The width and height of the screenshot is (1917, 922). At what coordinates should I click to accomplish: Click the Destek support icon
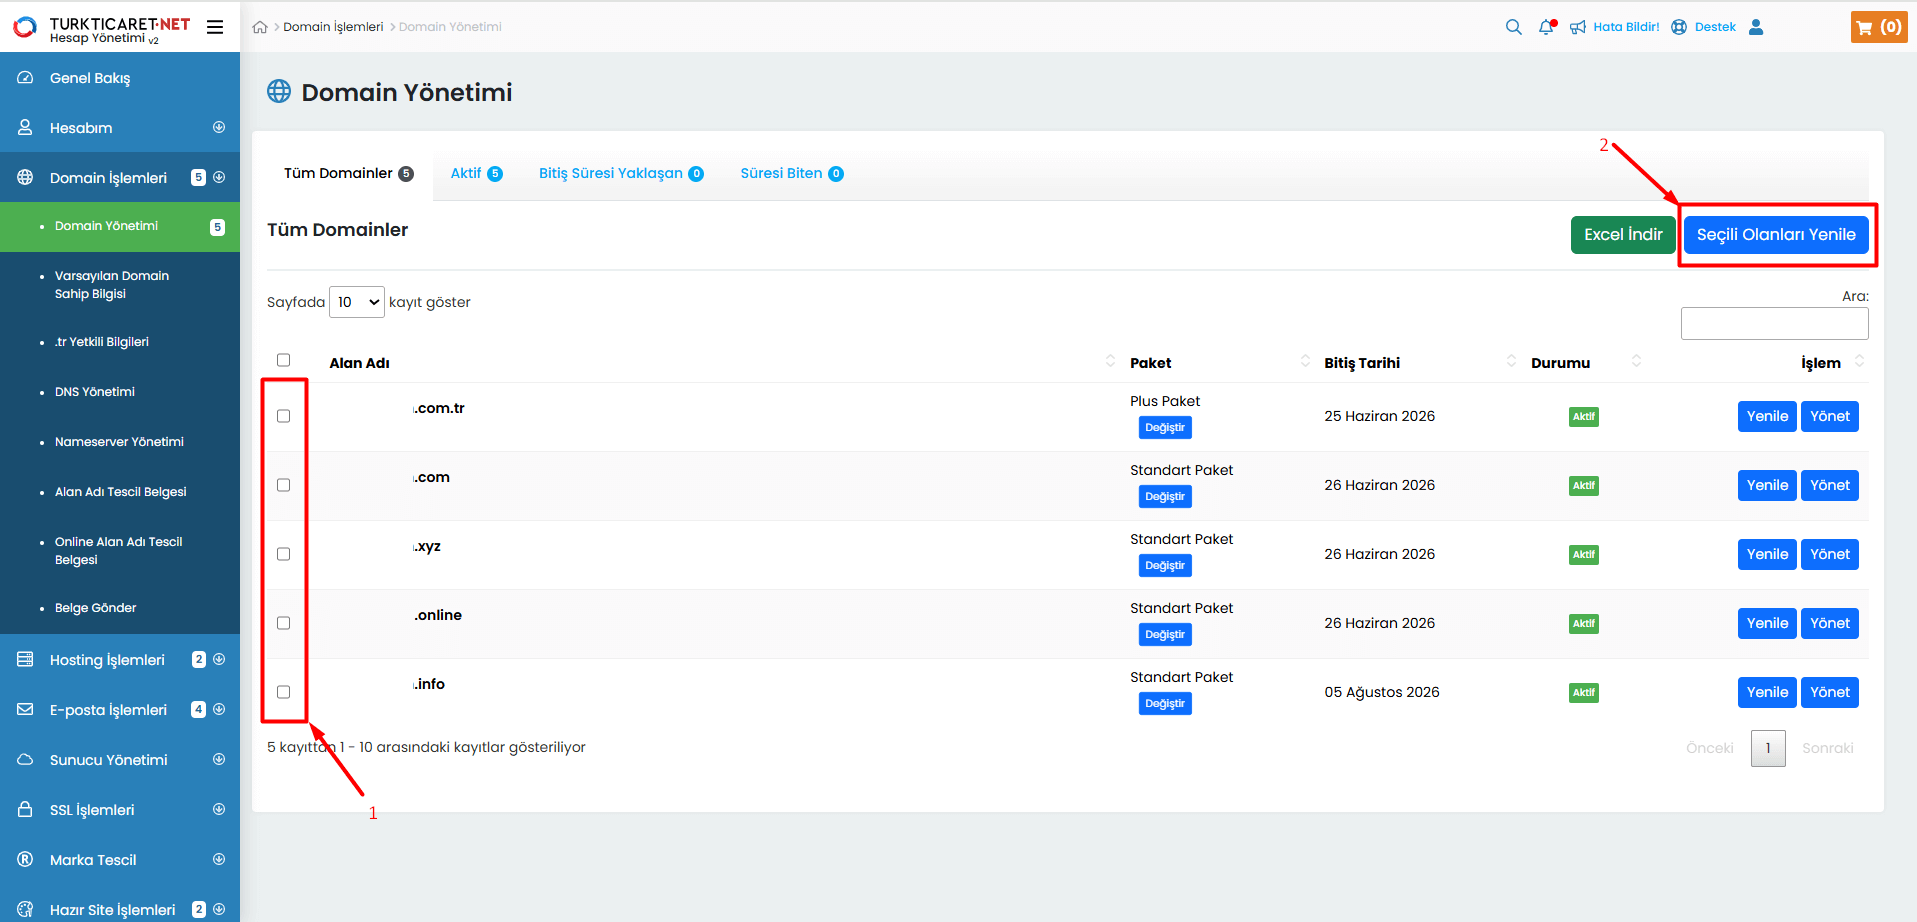pos(1679,27)
